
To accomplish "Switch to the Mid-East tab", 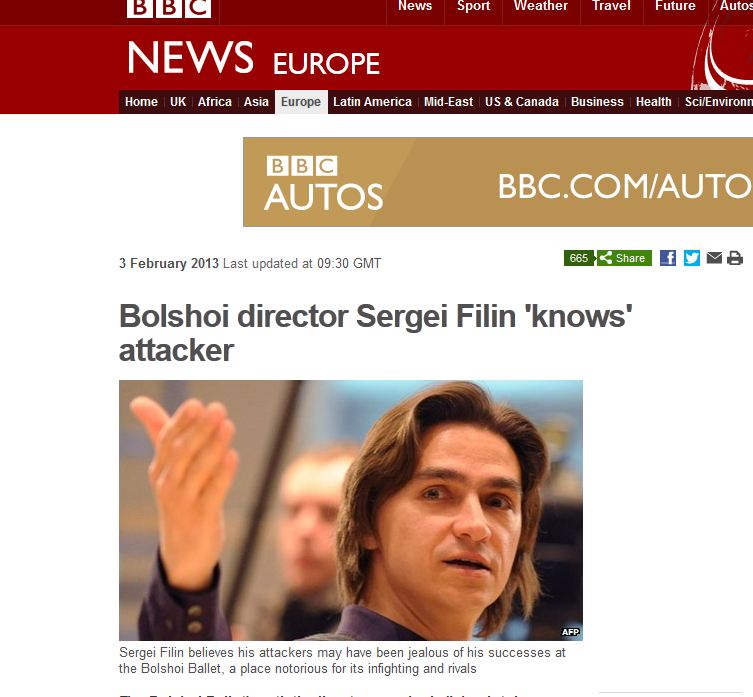I will (x=449, y=102).
